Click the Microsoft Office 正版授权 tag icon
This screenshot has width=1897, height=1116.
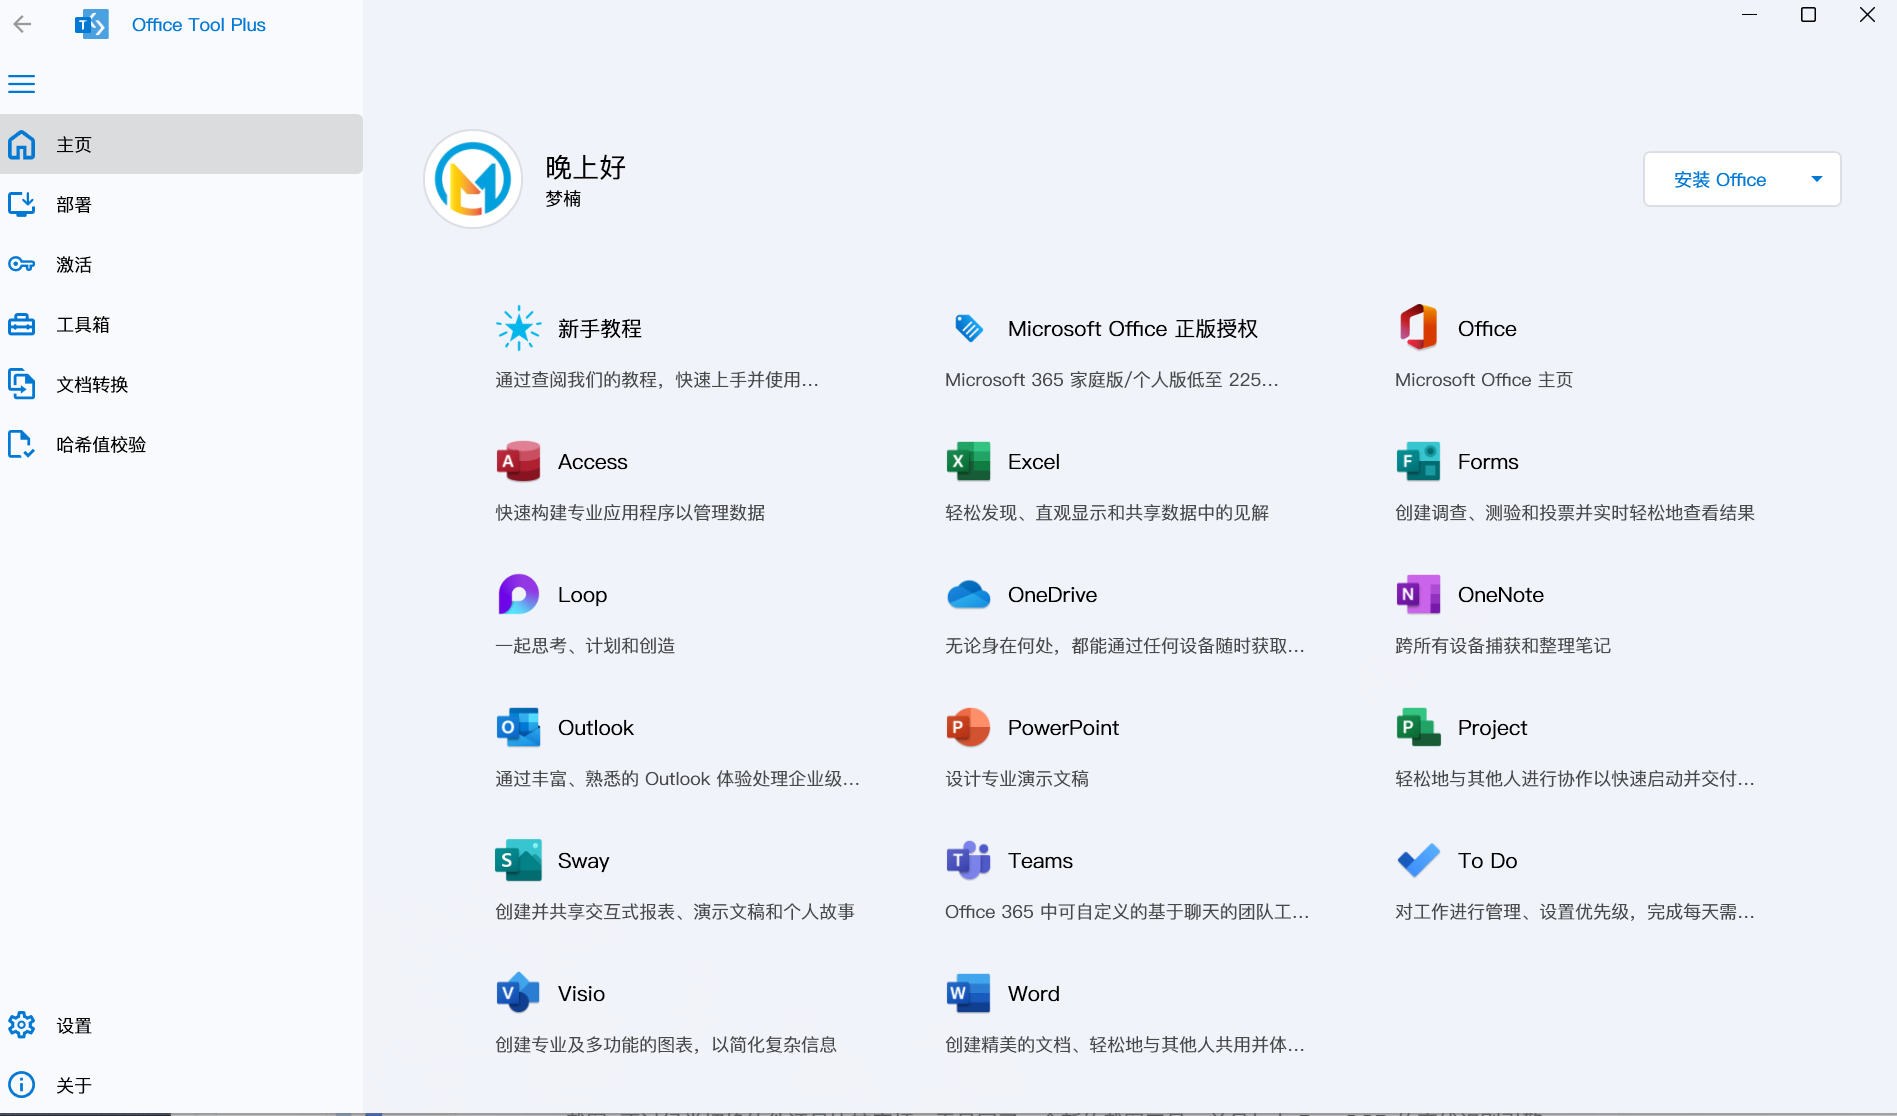pos(968,328)
